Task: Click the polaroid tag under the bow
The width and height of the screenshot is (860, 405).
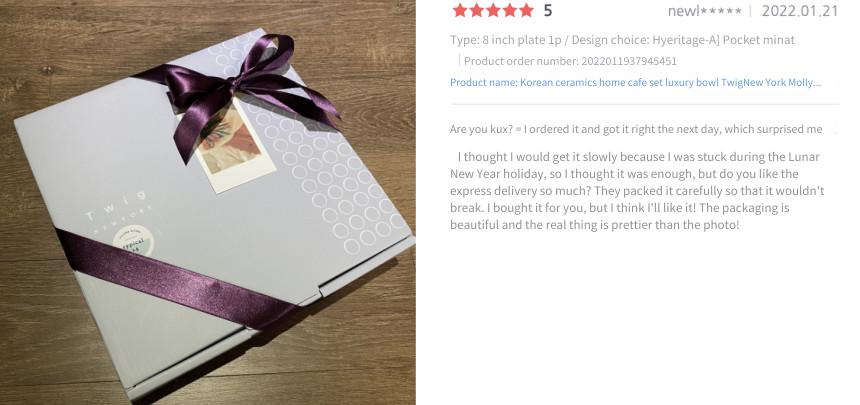Action: [233, 148]
